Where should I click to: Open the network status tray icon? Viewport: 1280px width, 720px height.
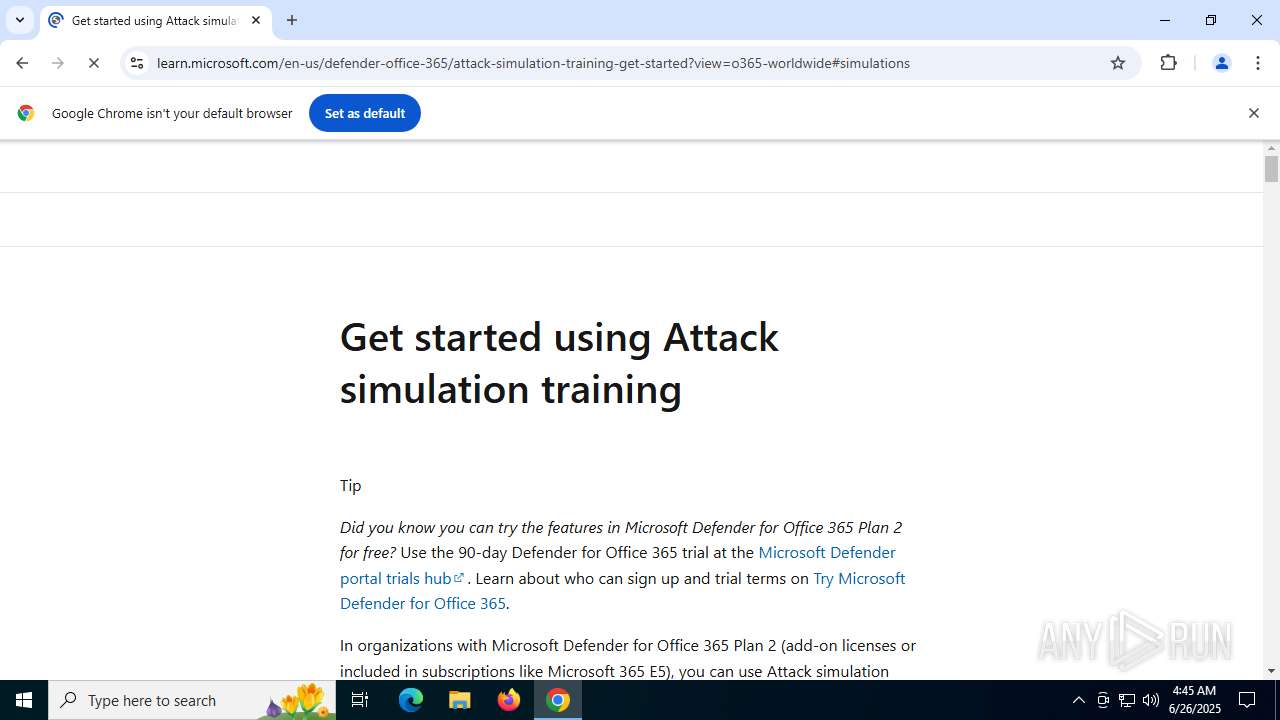click(1127, 700)
